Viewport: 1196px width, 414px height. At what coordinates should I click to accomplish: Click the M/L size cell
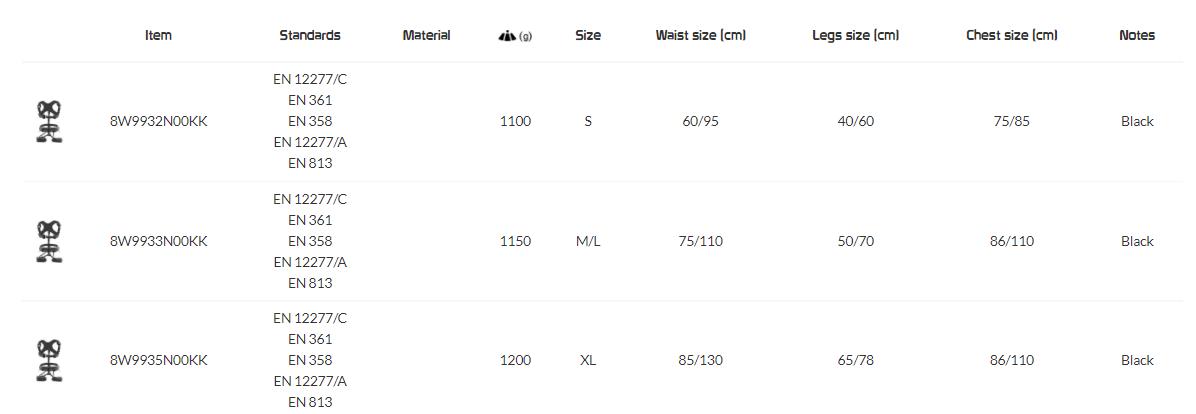[588, 241]
